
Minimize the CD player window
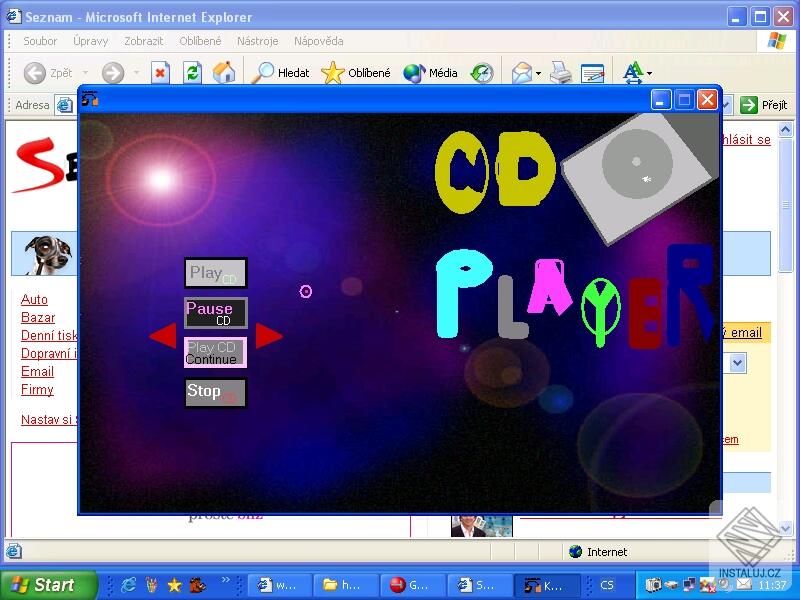point(660,100)
